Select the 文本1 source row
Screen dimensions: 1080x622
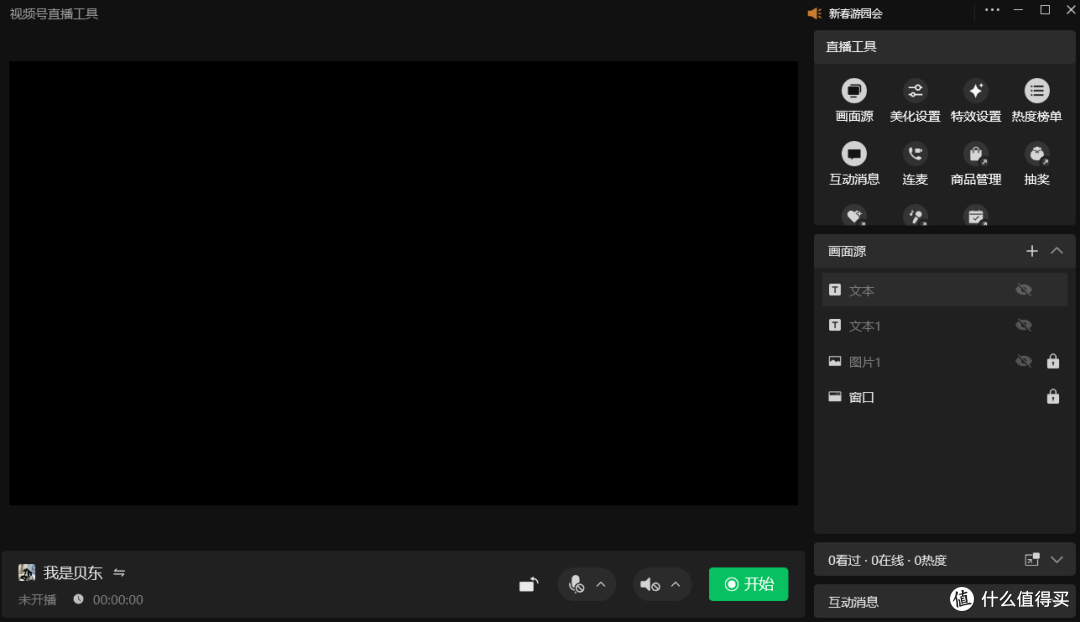point(944,325)
